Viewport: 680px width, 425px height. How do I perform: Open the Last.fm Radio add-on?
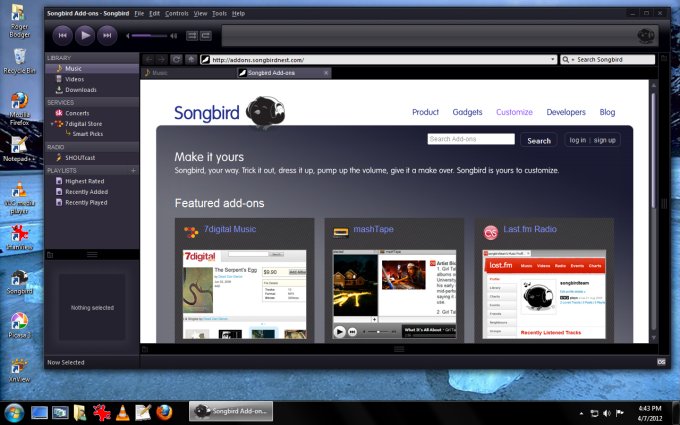[530, 229]
